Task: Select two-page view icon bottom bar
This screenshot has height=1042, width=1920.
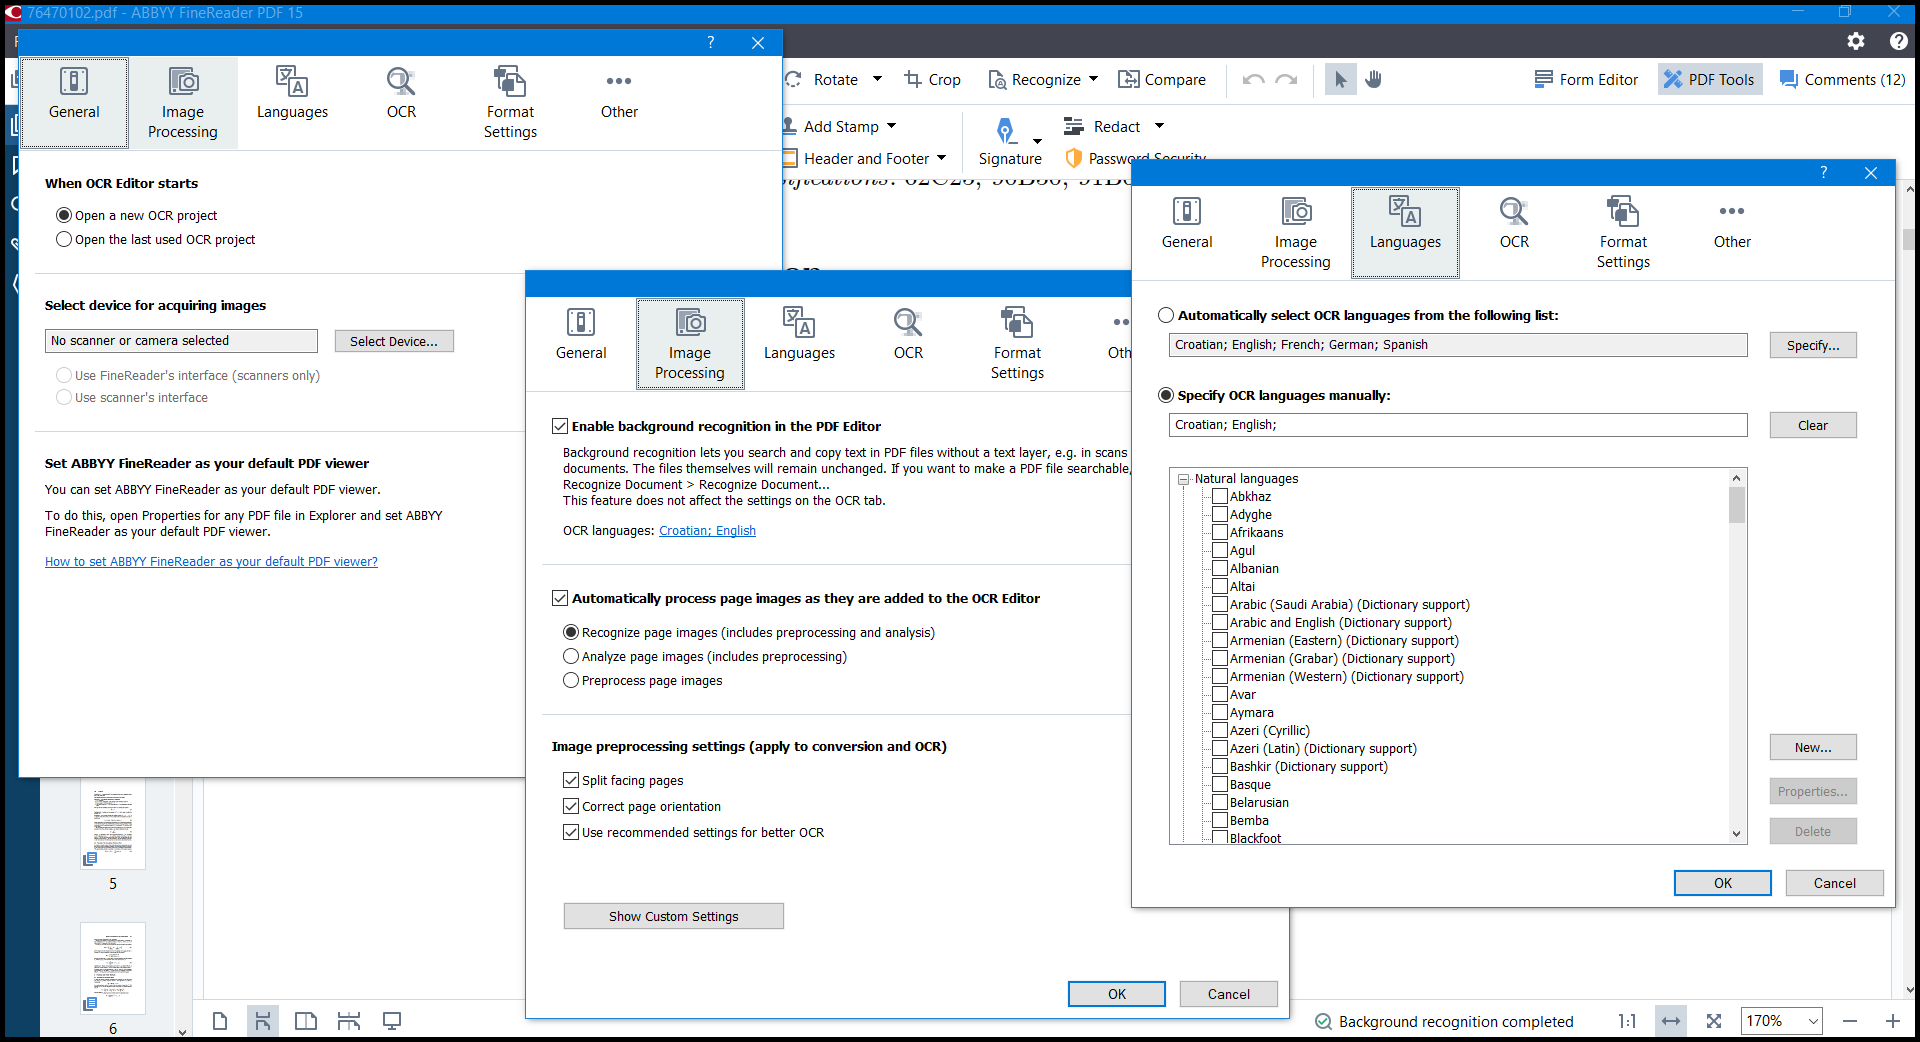Action: click(x=306, y=1021)
